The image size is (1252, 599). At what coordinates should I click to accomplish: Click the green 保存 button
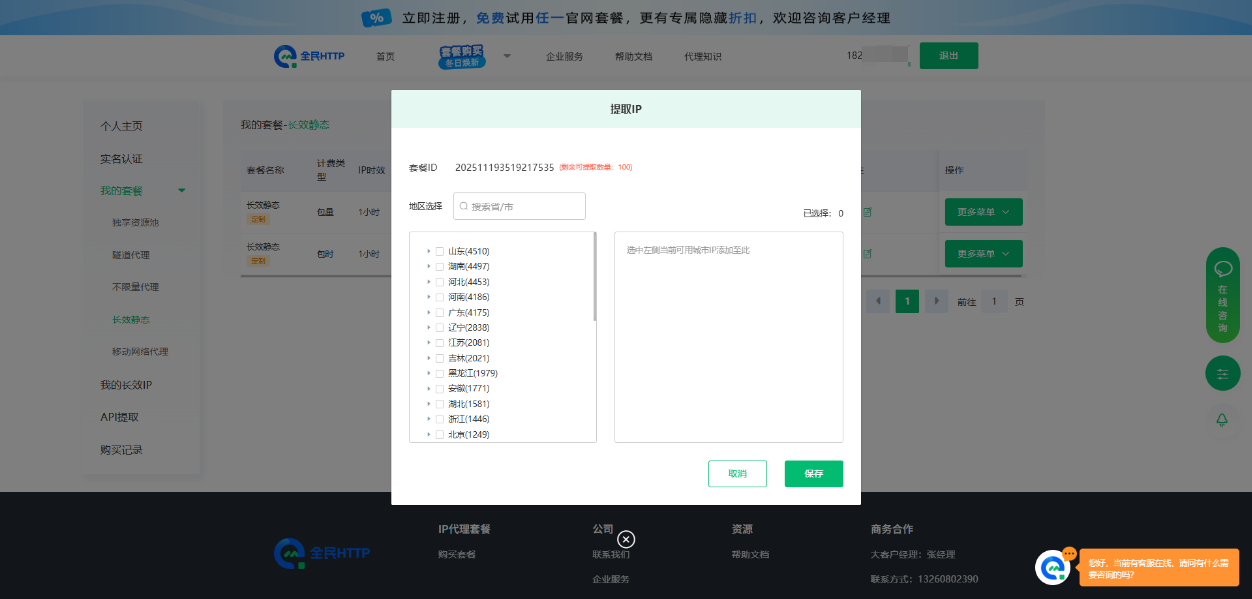pos(813,474)
